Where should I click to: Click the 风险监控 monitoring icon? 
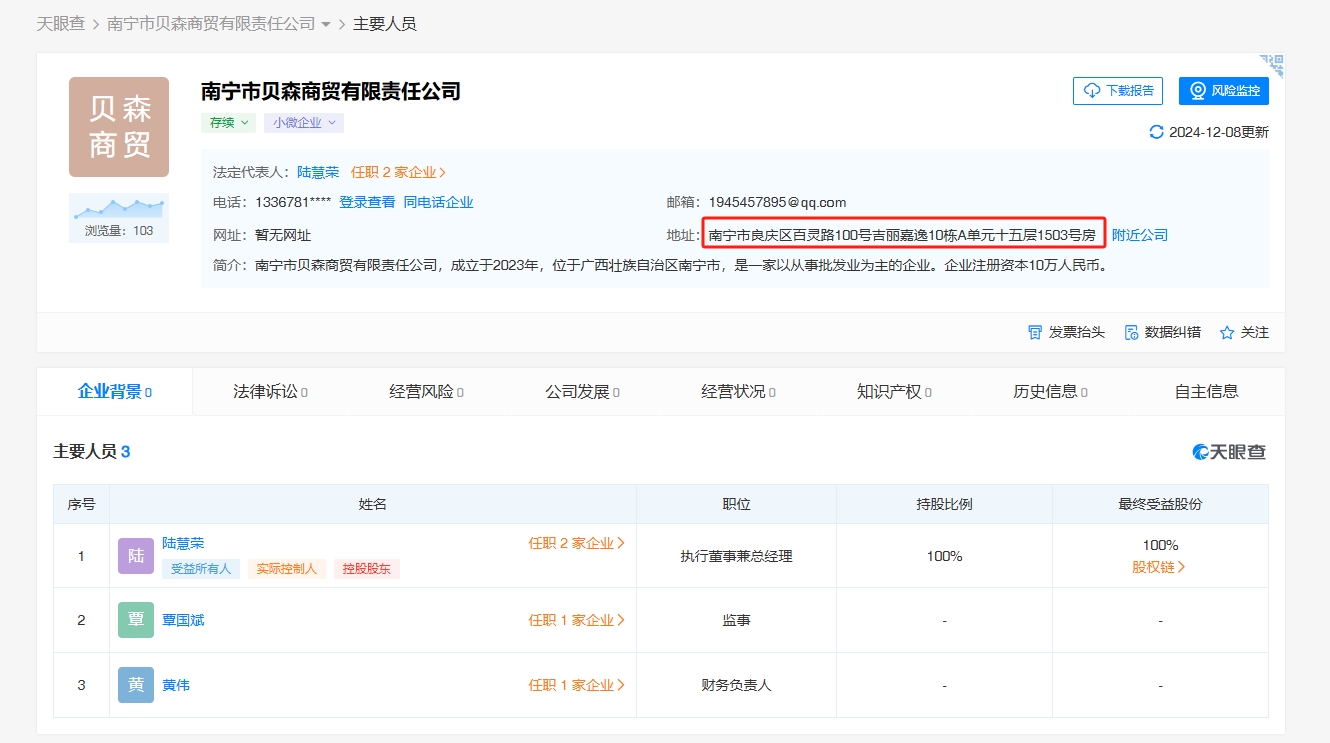1196,89
